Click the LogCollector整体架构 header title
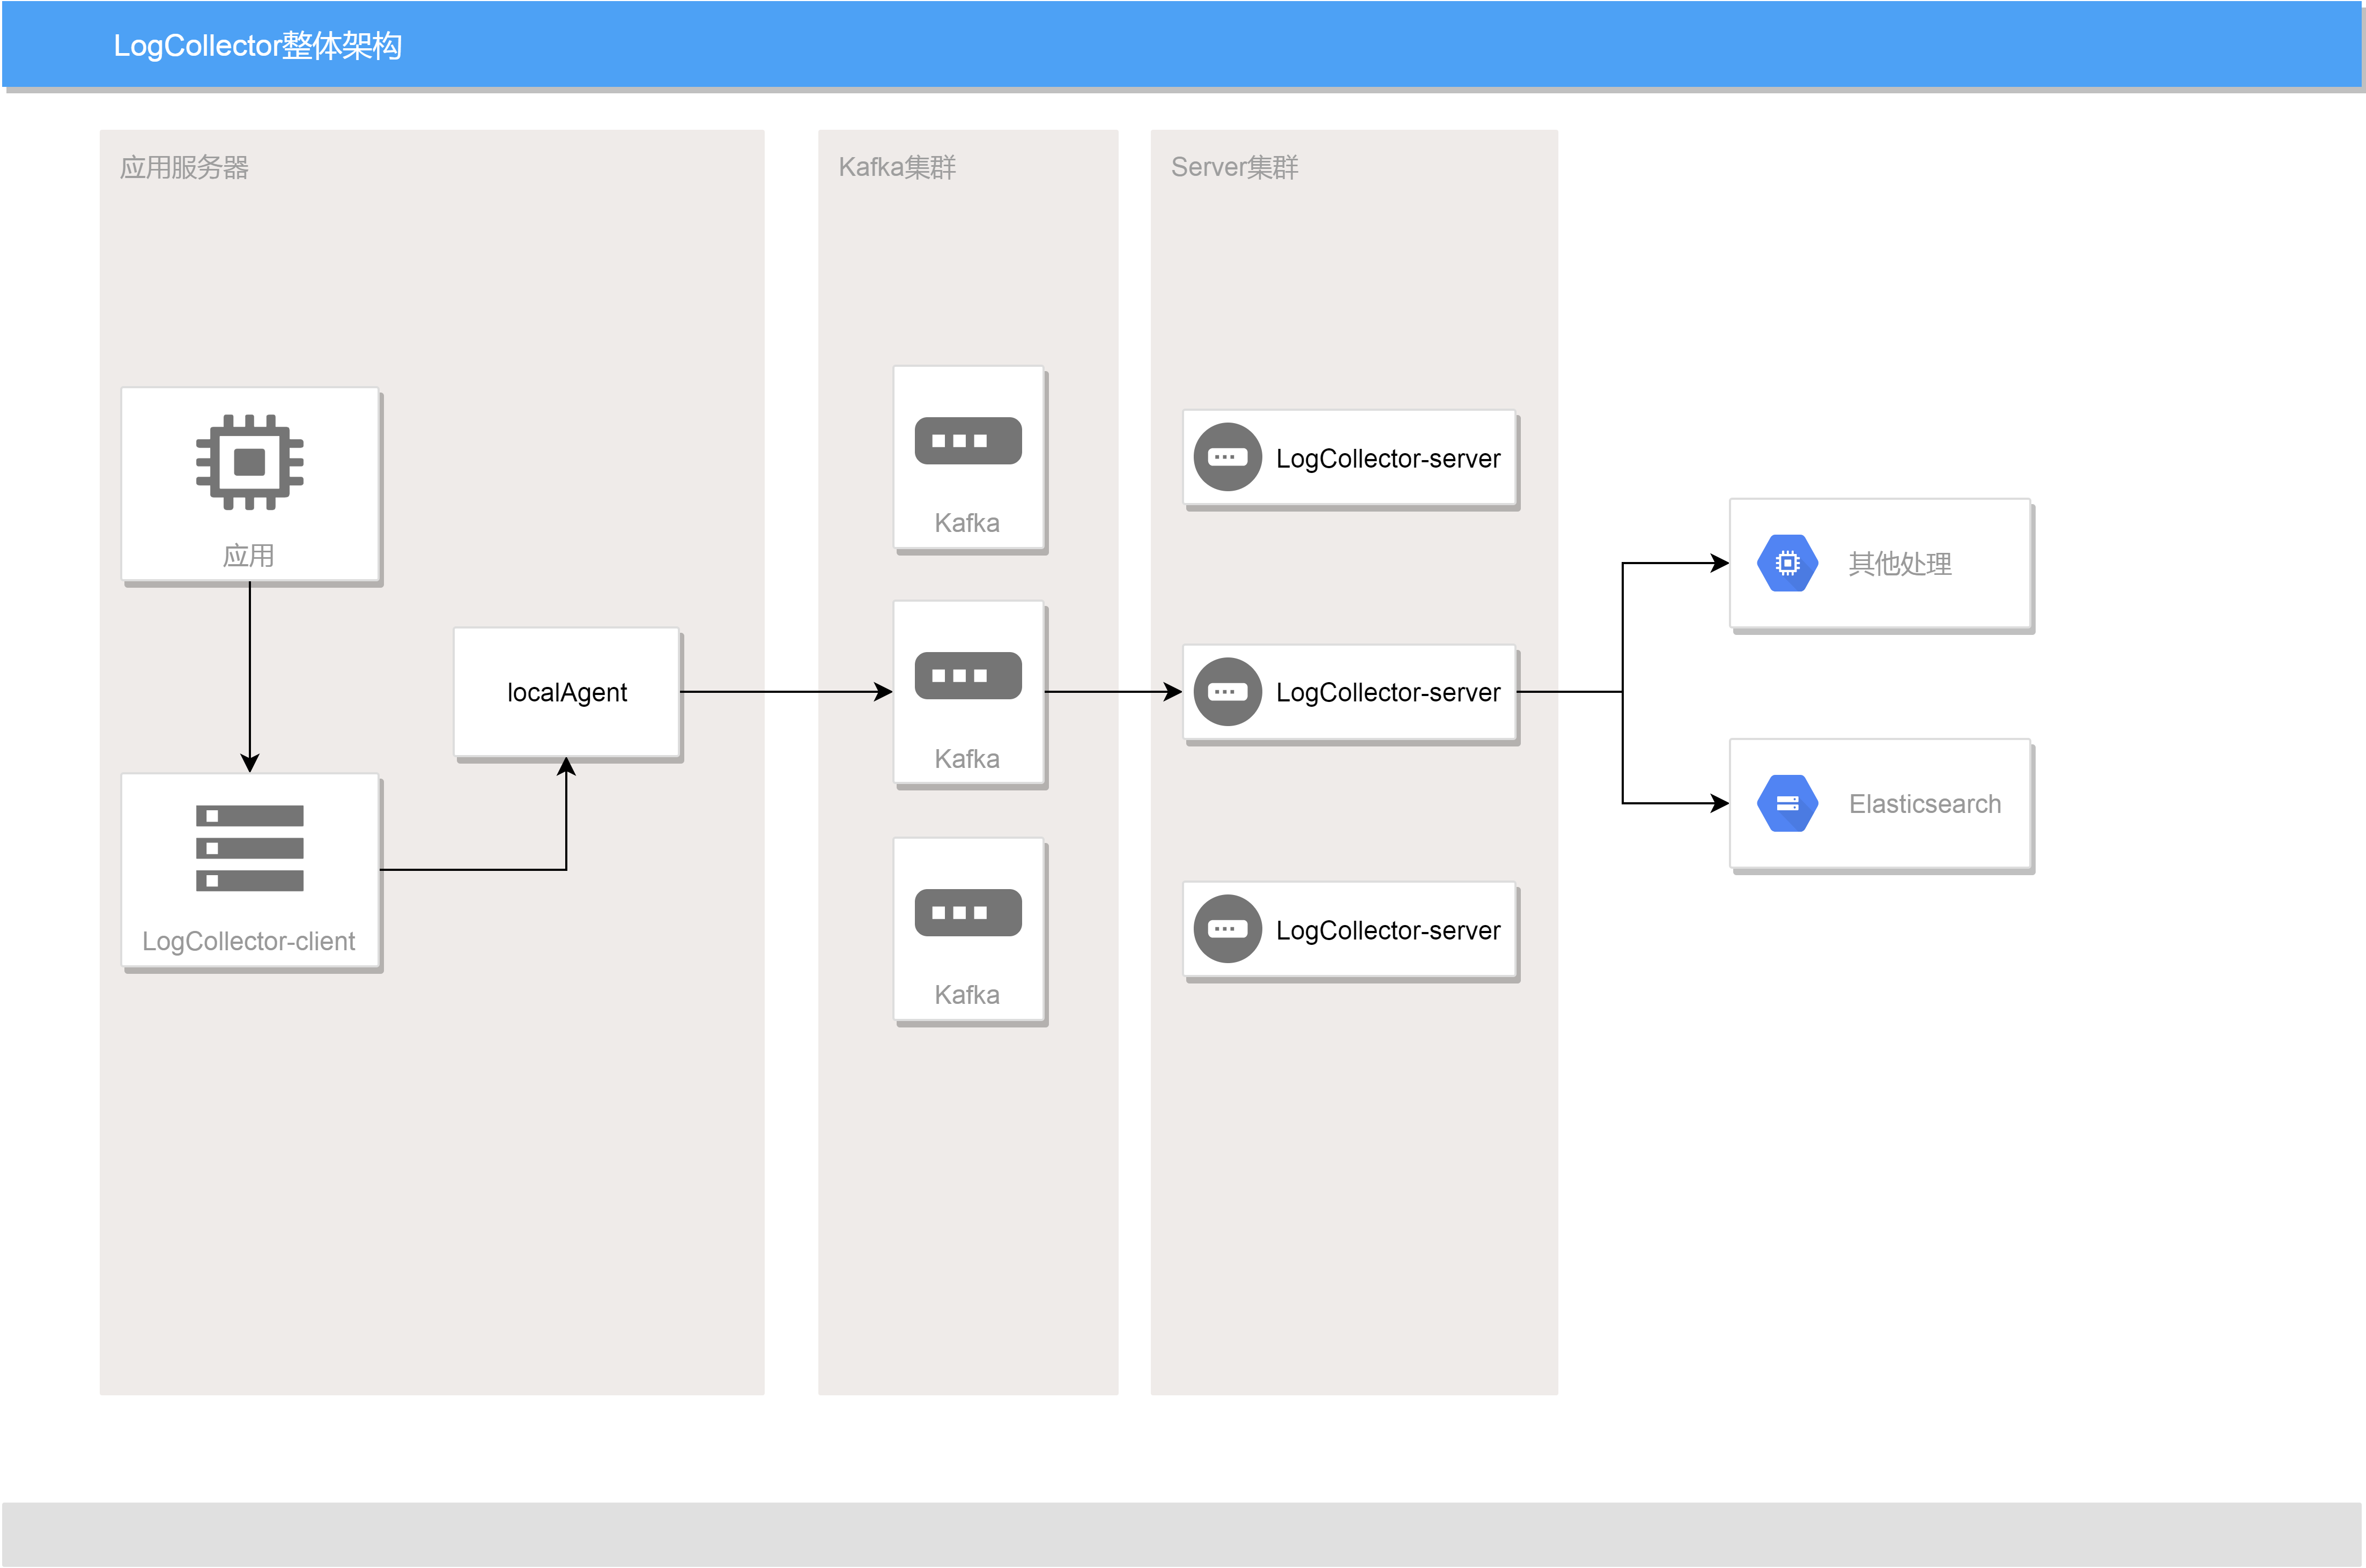The image size is (2366, 1568). [257, 46]
